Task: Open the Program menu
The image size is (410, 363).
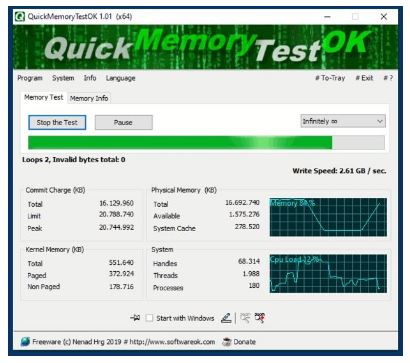Action: [x=30, y=78]
